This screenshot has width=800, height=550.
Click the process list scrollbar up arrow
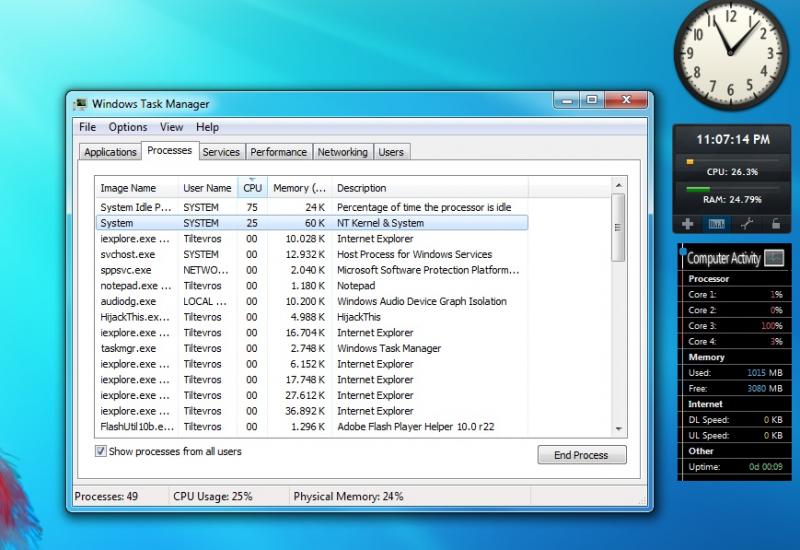(618, 185)
